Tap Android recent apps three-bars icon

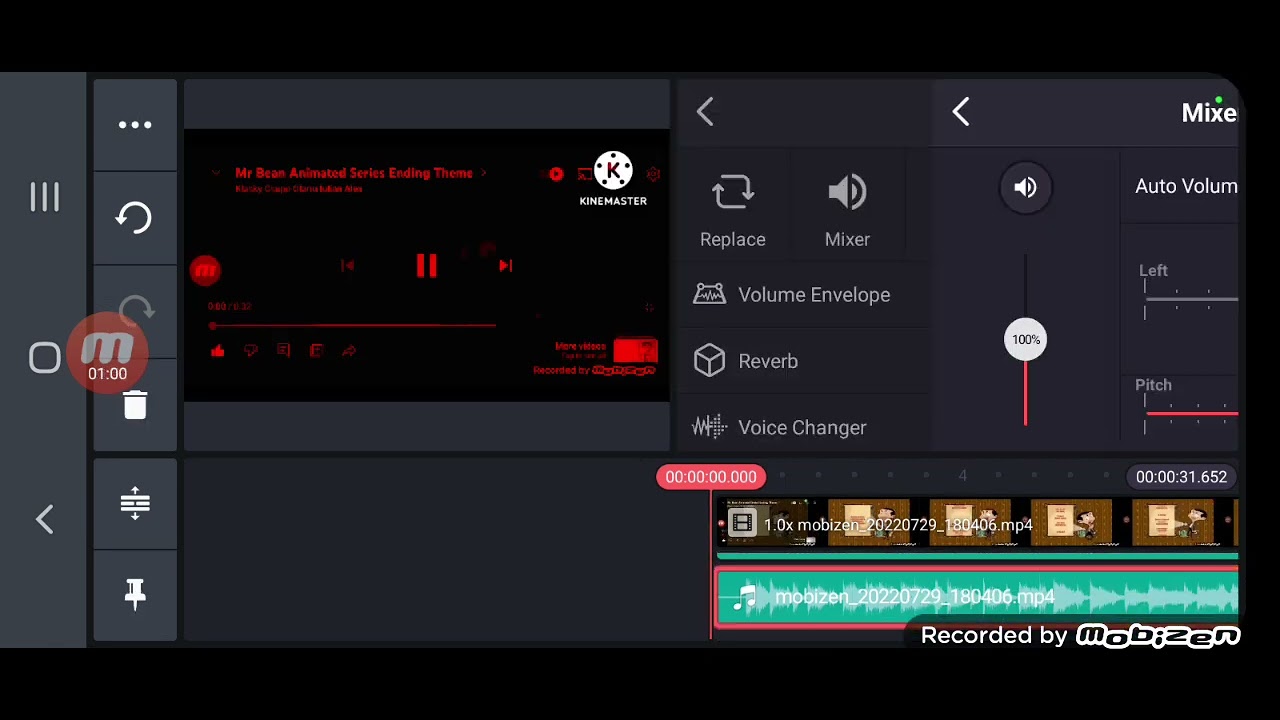click(45, 197)
